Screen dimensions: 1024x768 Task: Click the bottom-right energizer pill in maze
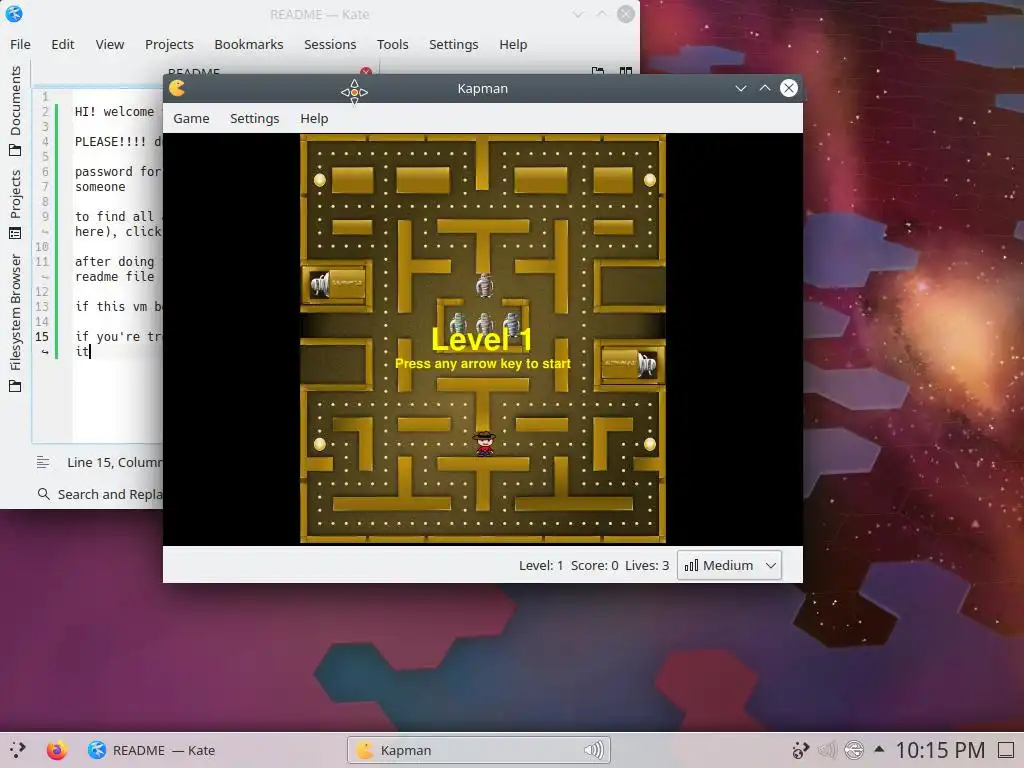click(650, 444)
